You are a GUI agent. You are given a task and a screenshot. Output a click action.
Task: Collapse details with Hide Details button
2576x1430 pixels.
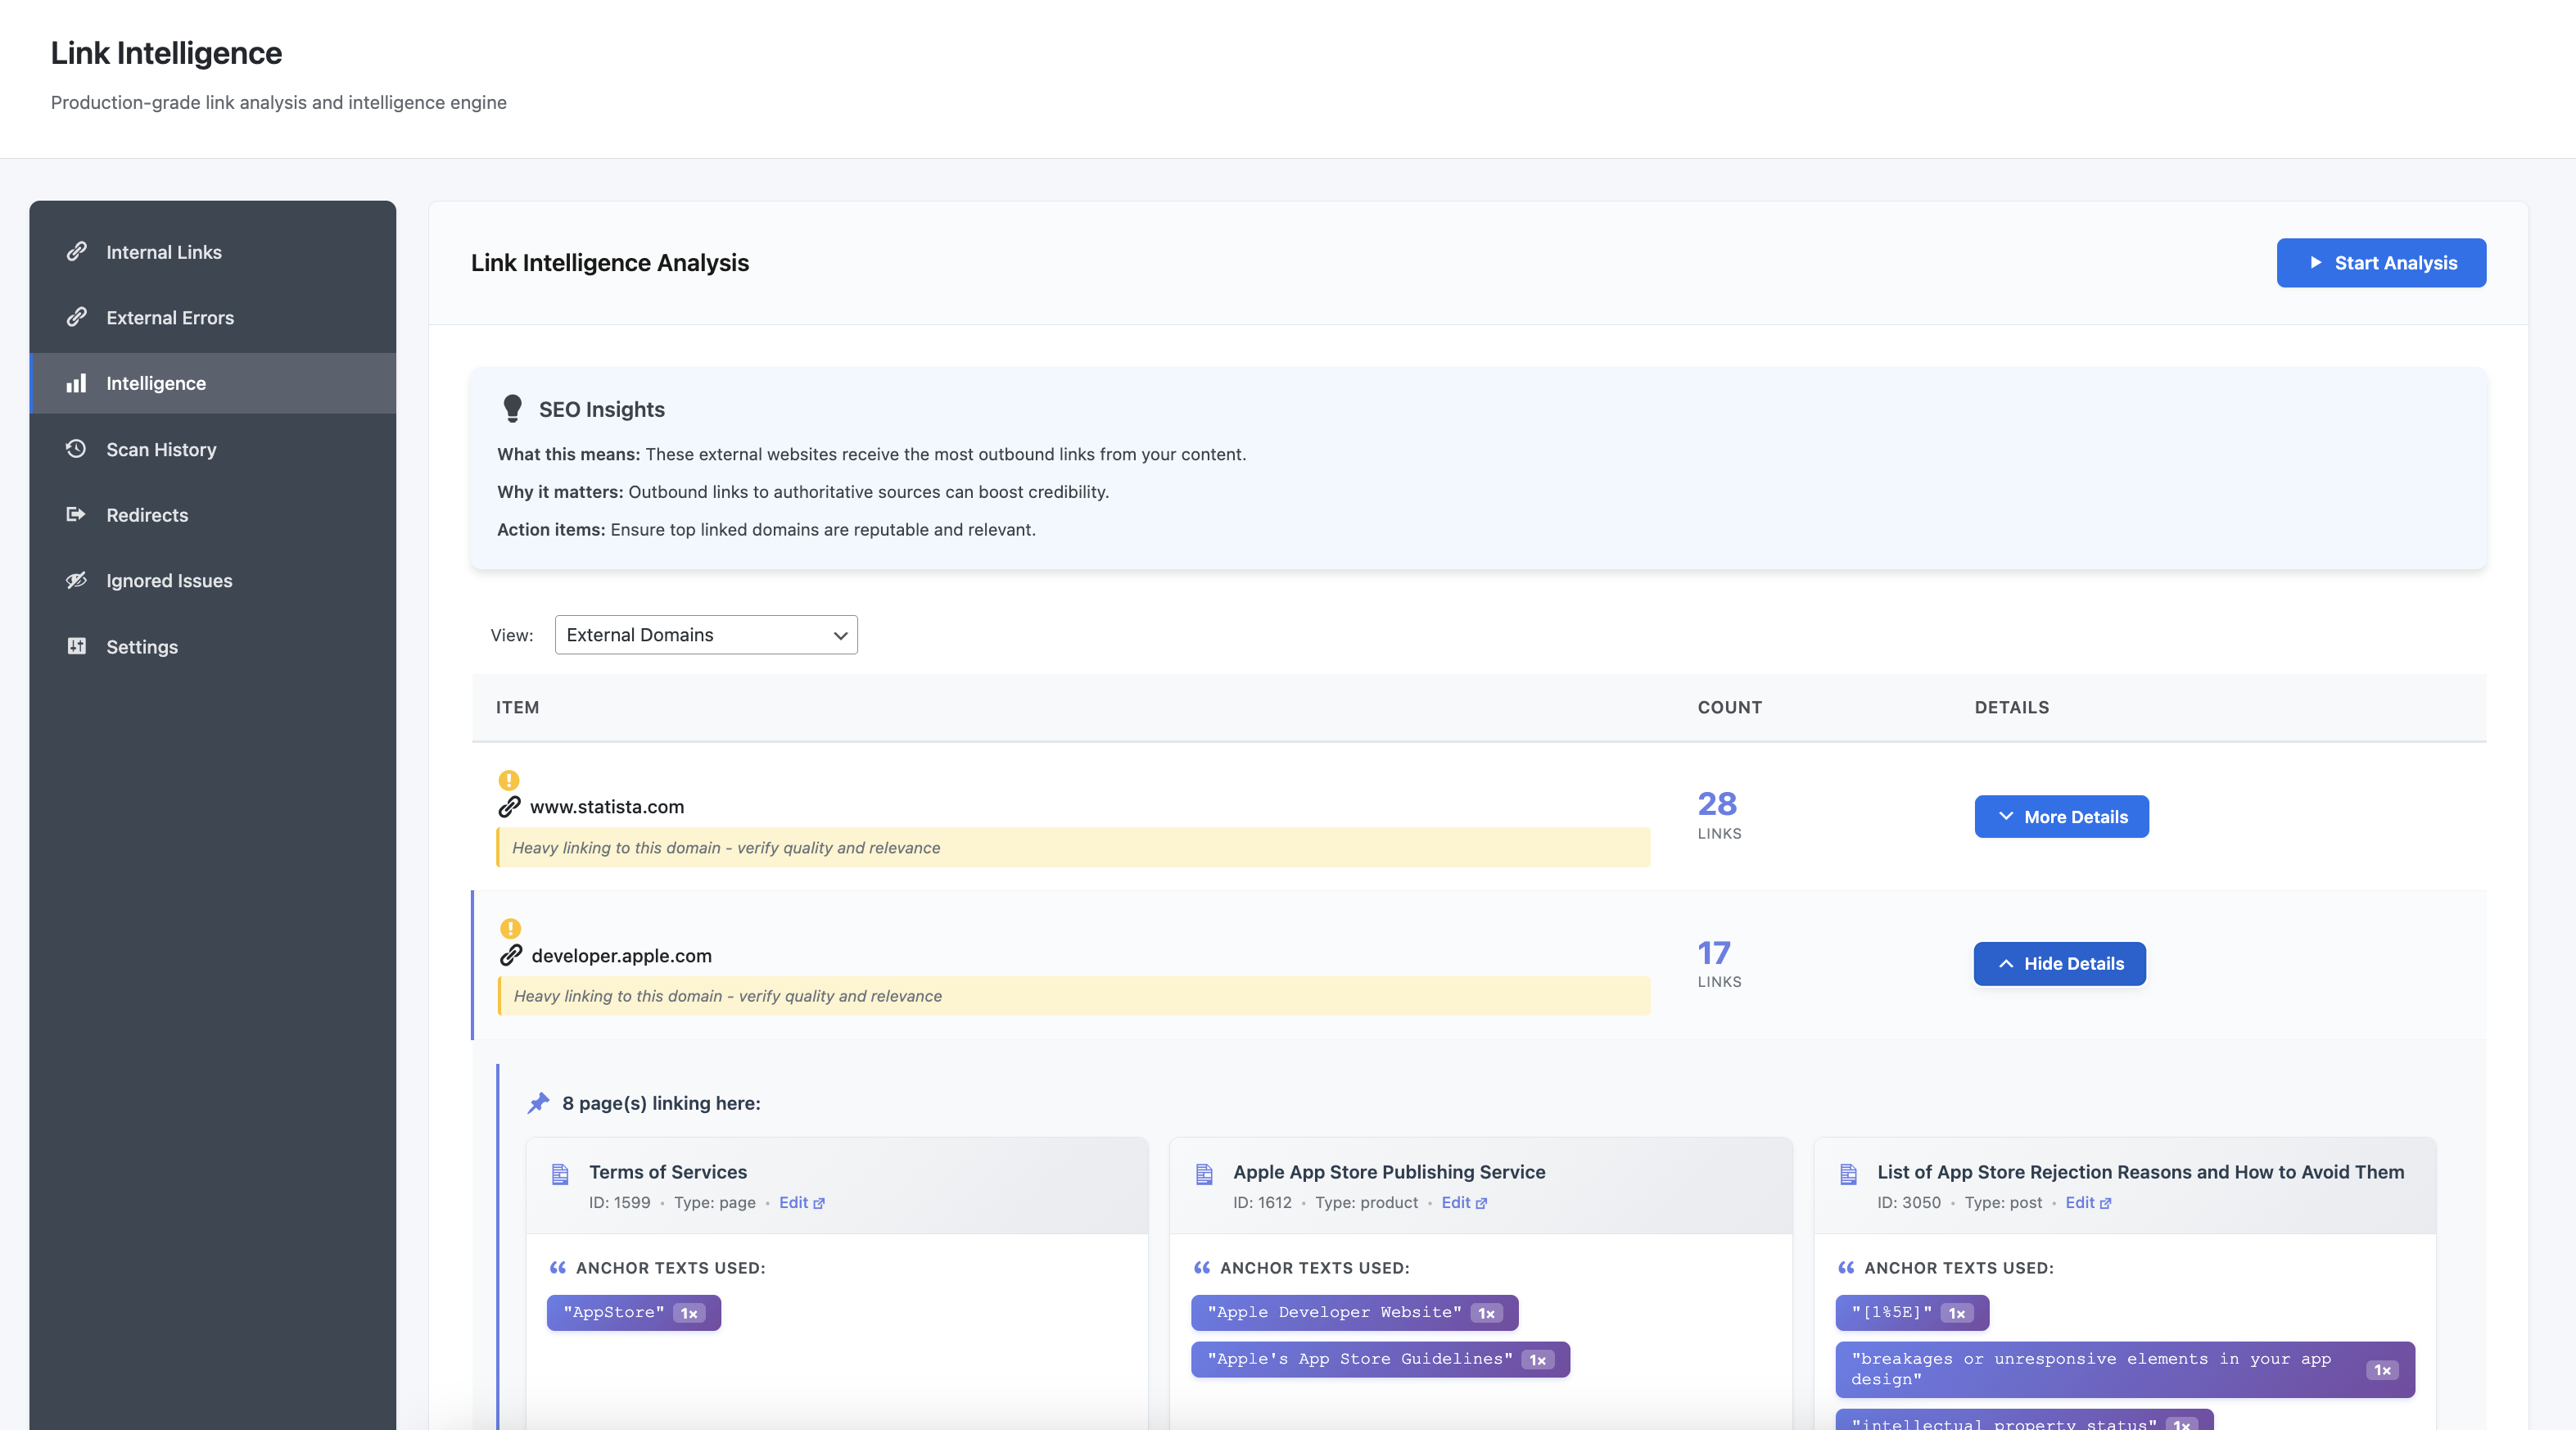coord(2059,964)
